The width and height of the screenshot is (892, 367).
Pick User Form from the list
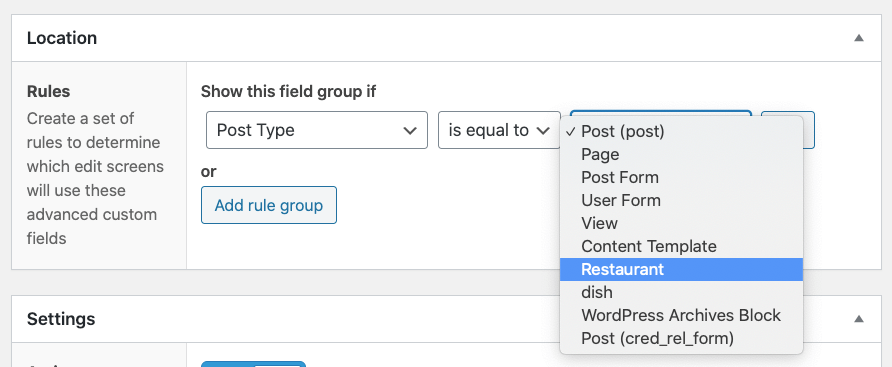click(682, 200)
